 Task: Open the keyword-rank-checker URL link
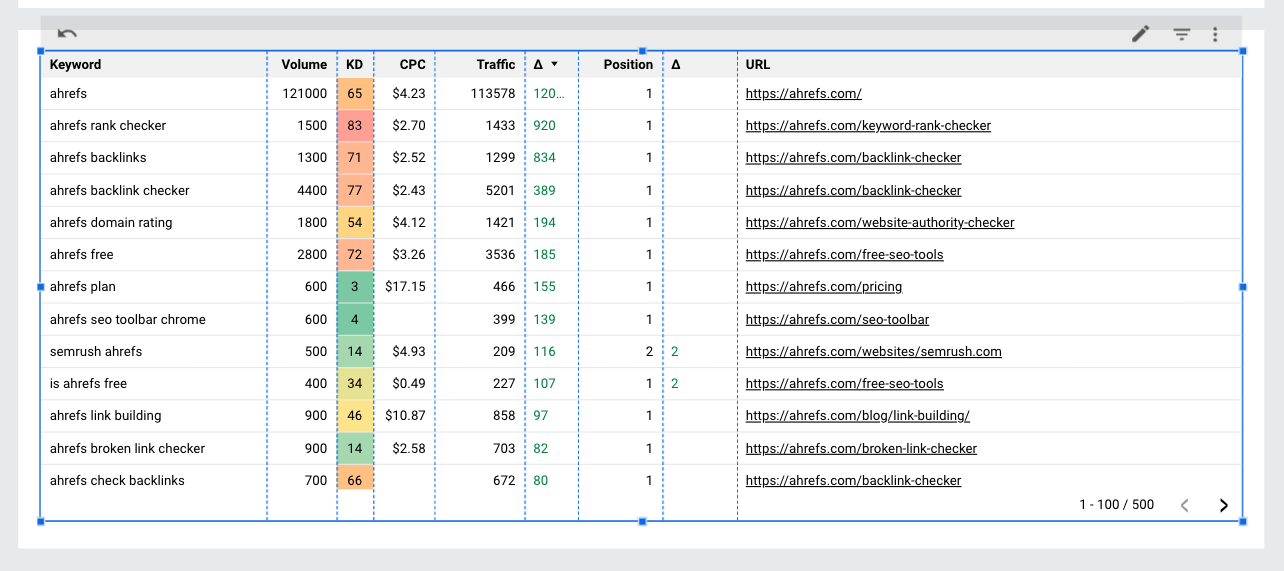click(x=868, y=126)
